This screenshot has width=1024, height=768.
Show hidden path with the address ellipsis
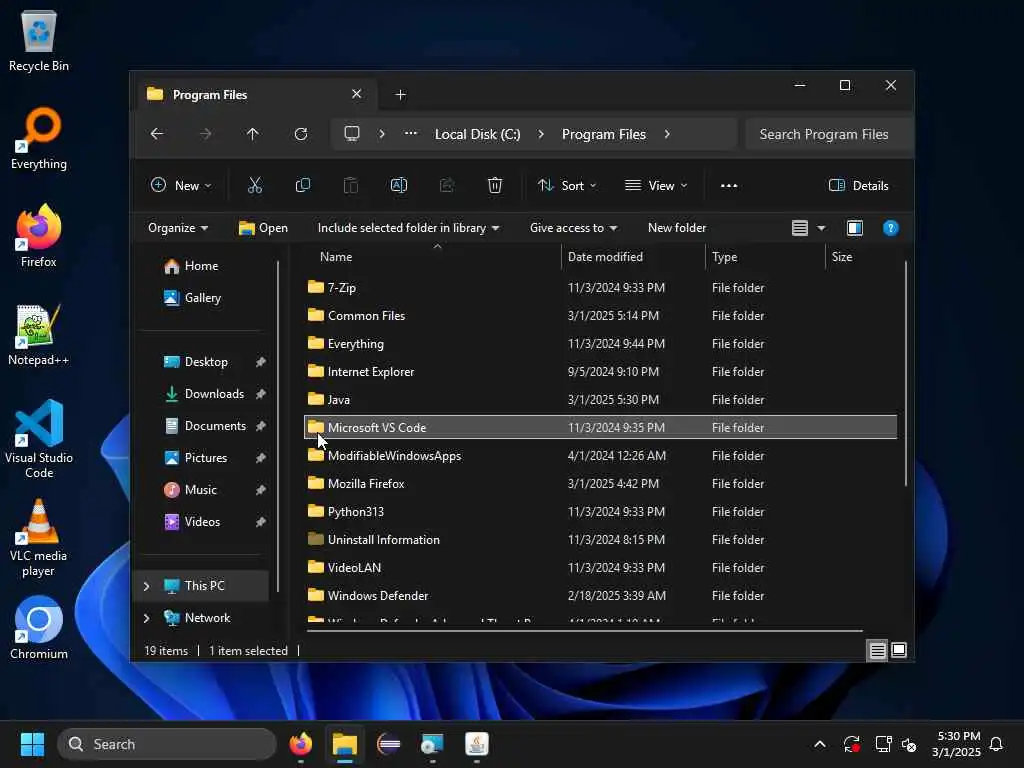[x=411, y=134]
